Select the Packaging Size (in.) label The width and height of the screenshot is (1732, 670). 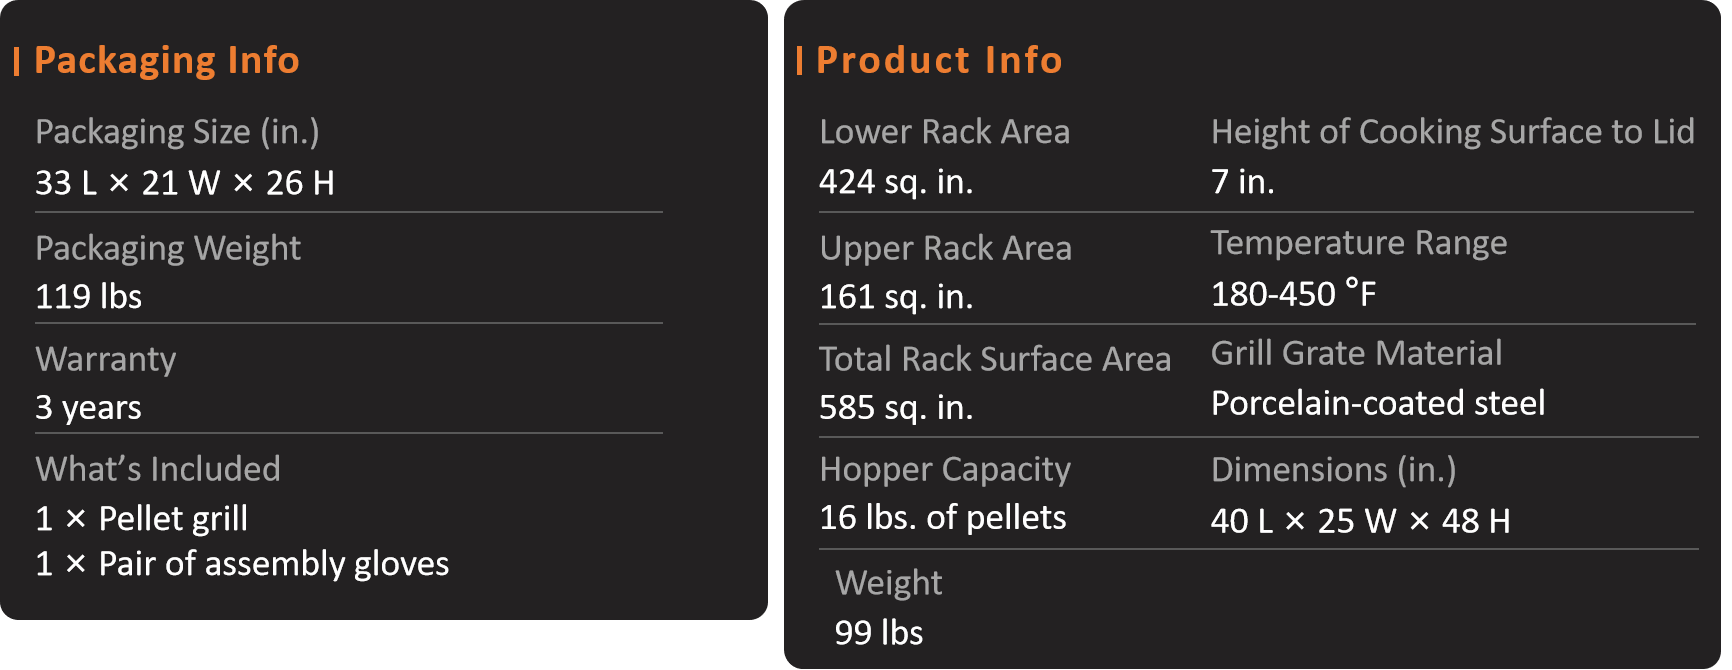177,132
